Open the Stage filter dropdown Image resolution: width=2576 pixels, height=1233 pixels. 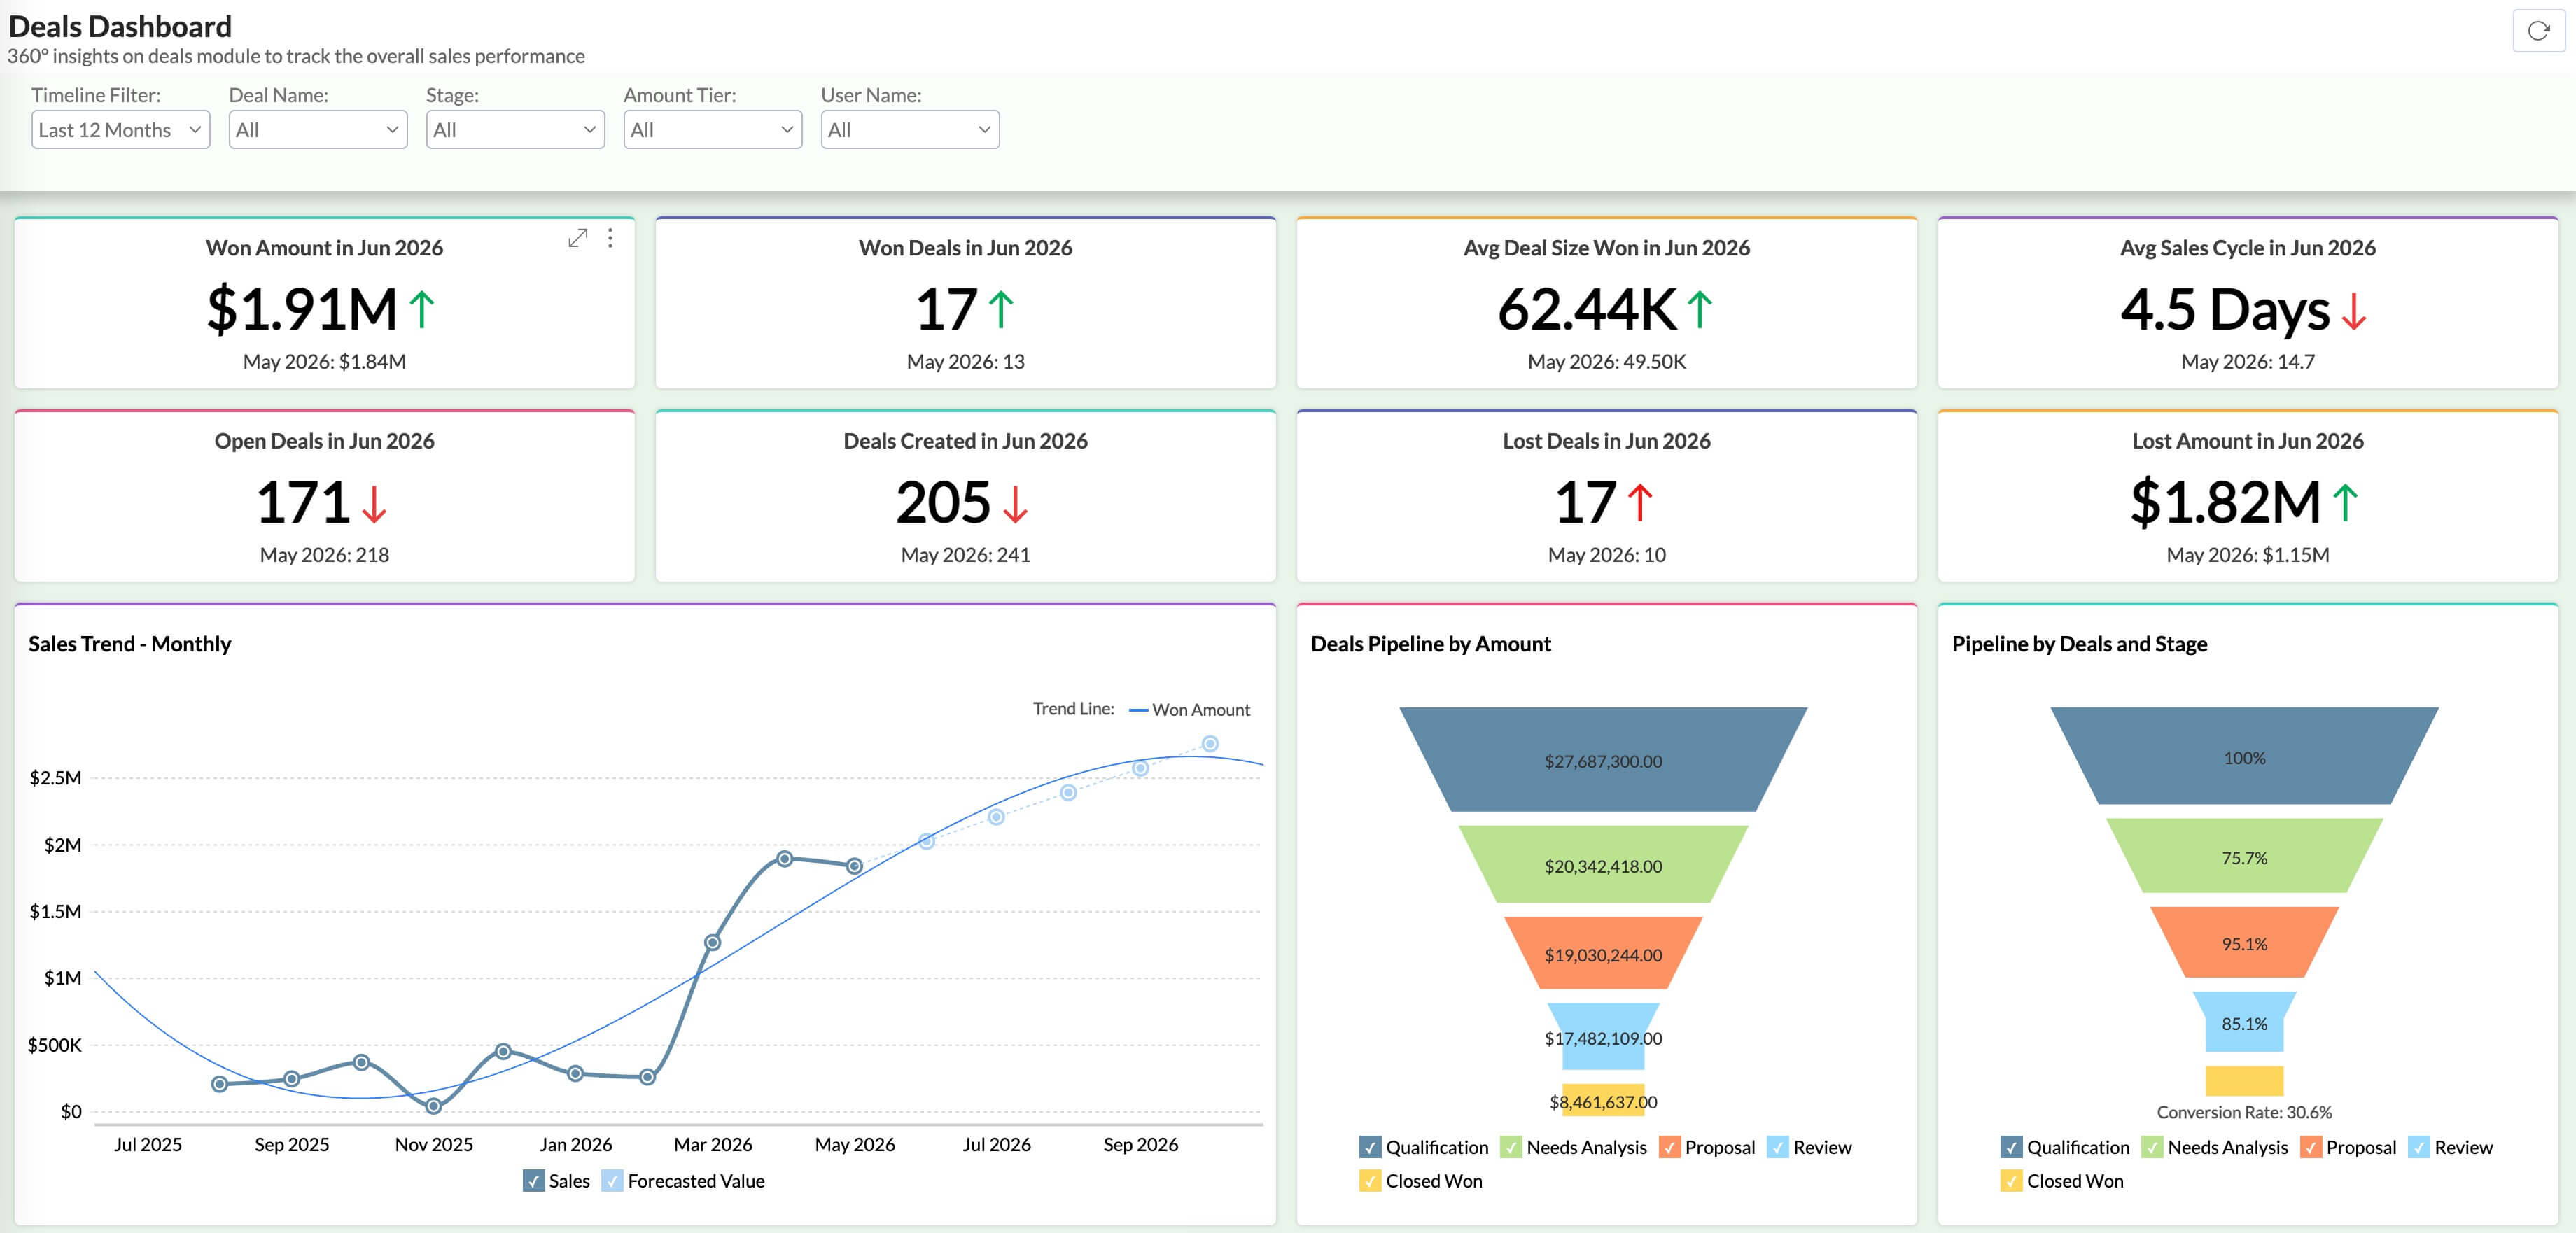point(515,130)
